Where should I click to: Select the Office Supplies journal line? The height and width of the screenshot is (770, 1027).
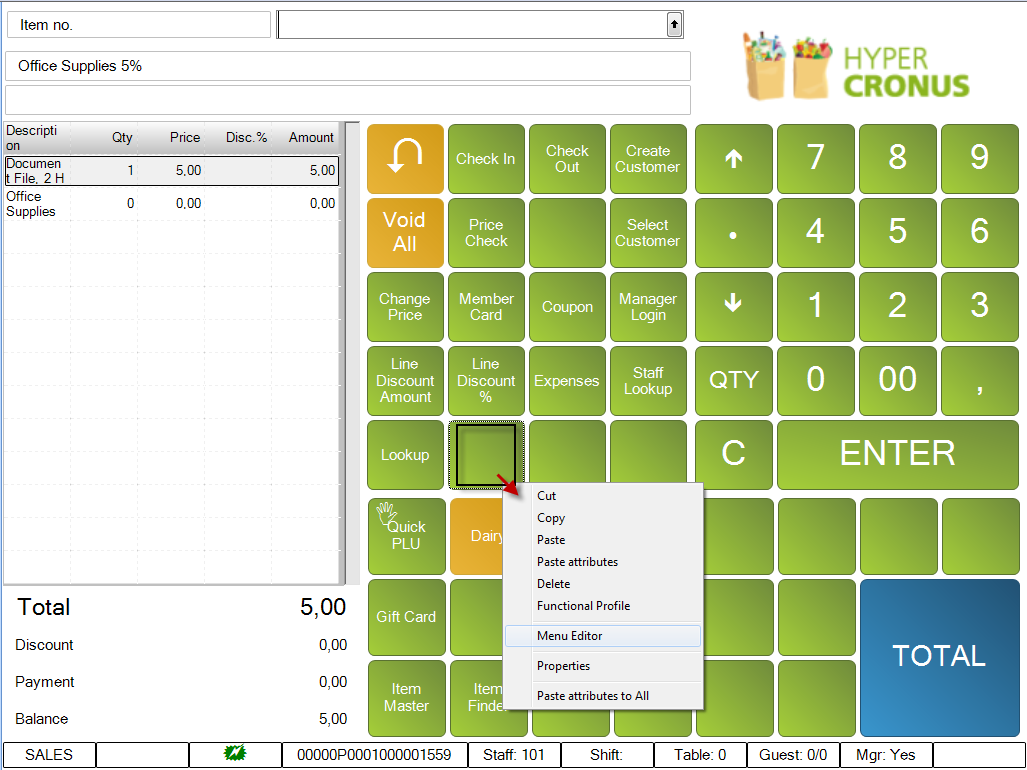tap(172, 204)
